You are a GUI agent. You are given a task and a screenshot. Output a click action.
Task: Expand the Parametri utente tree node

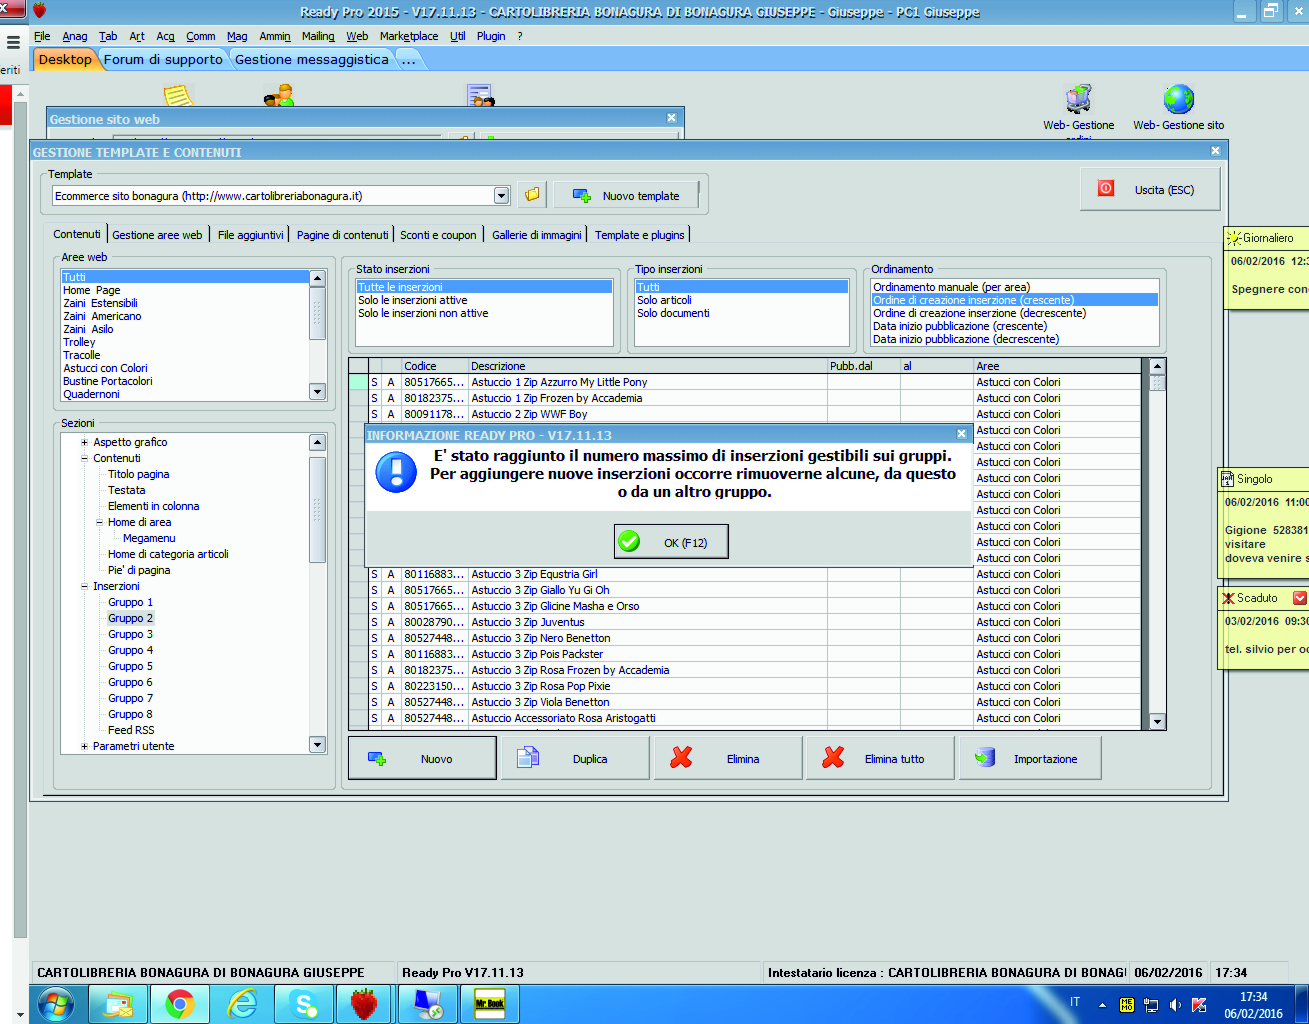[x=85, y=746]
